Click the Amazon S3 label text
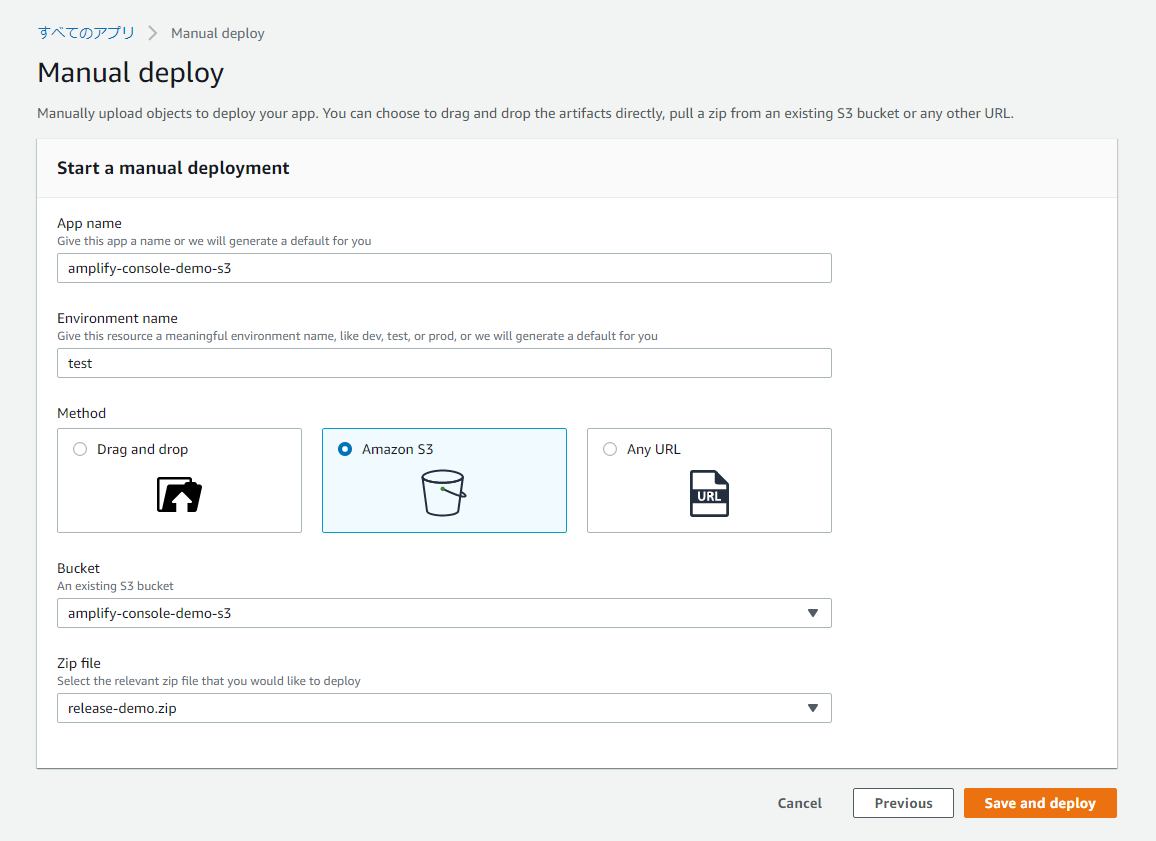Image resolution: width=1156 pixels, height=841 pixels. [x=397, y=449]
